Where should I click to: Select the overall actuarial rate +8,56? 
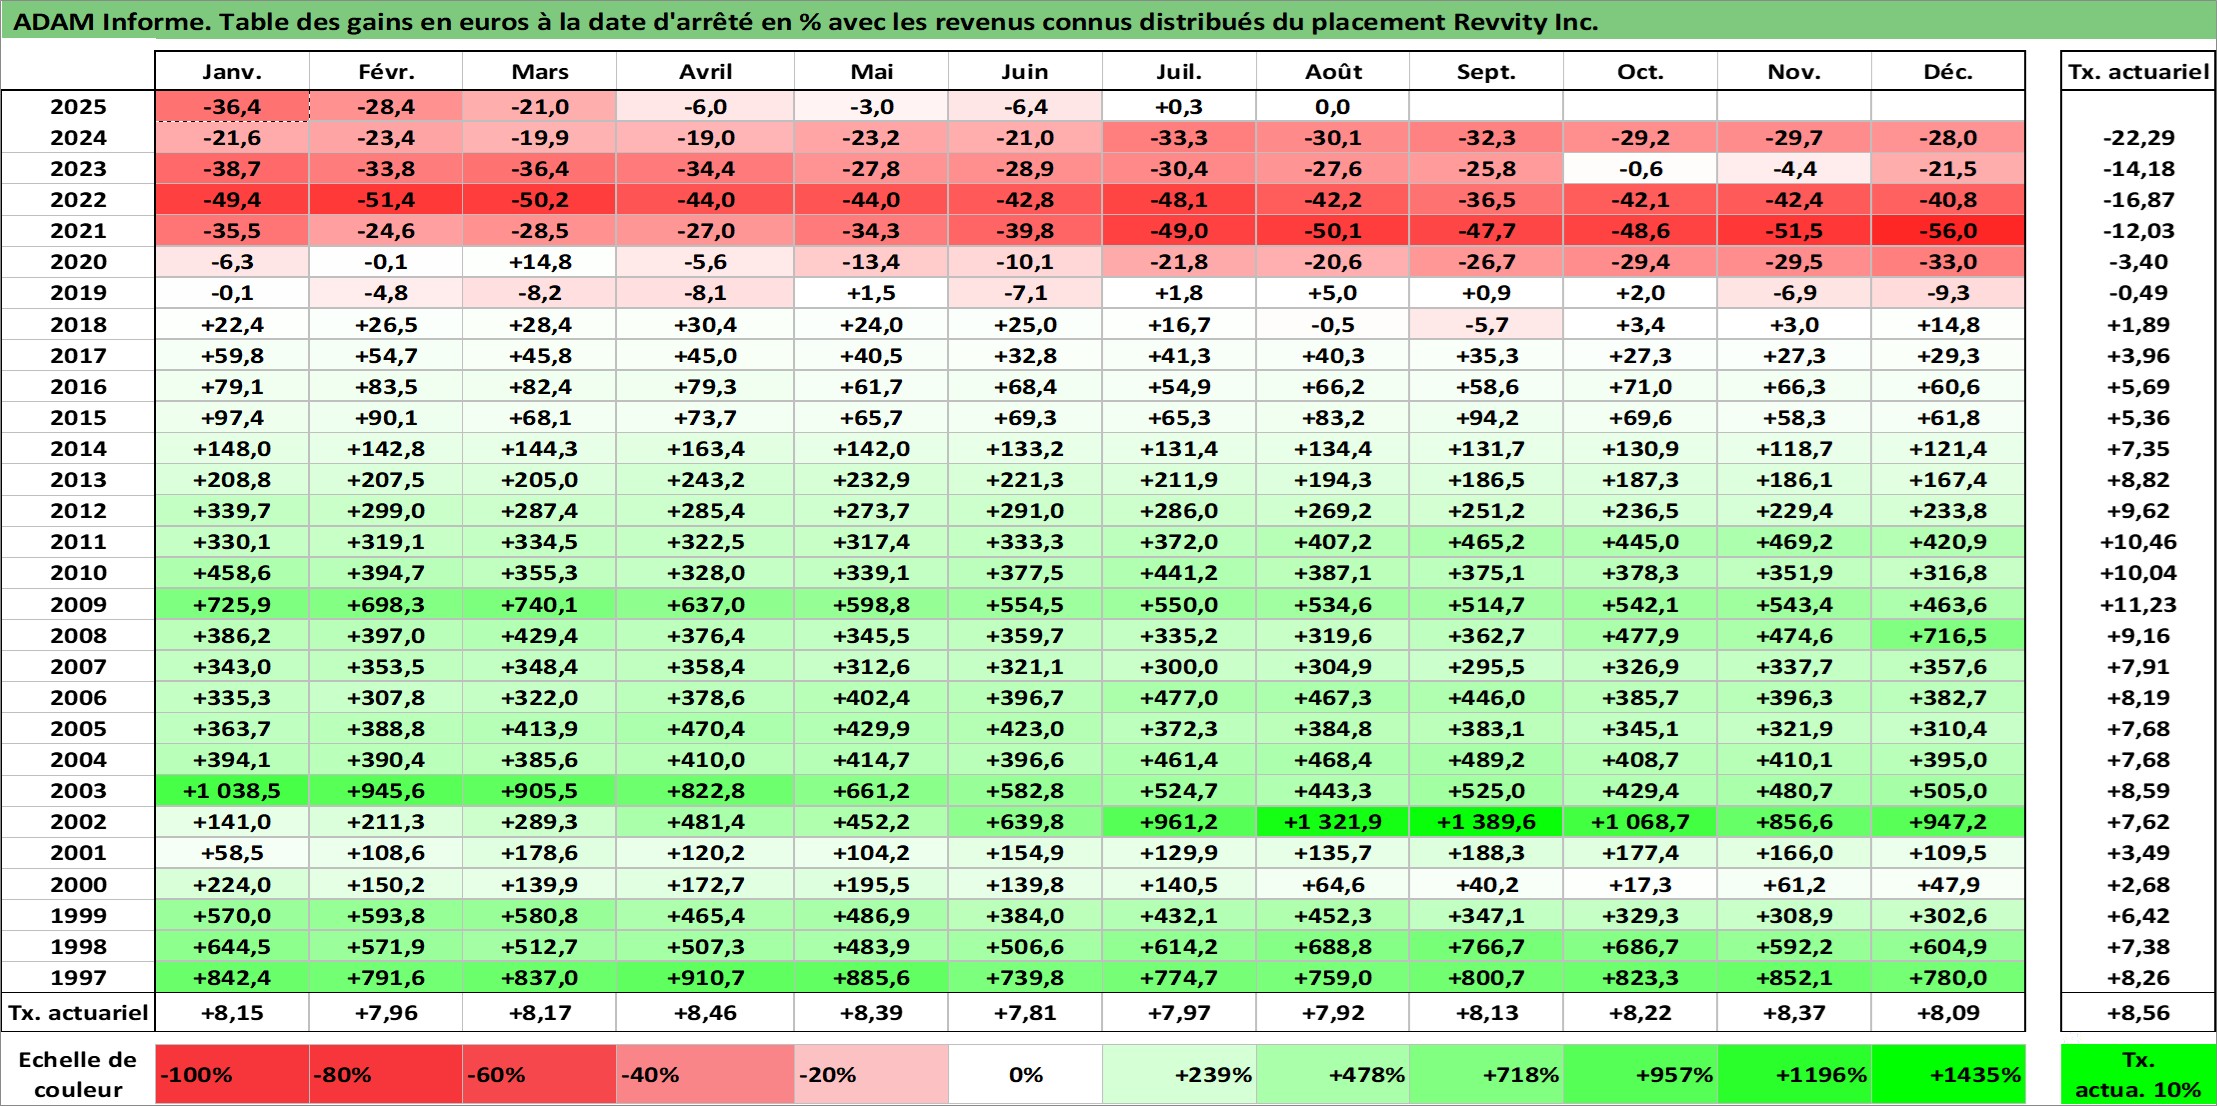2138,1013
